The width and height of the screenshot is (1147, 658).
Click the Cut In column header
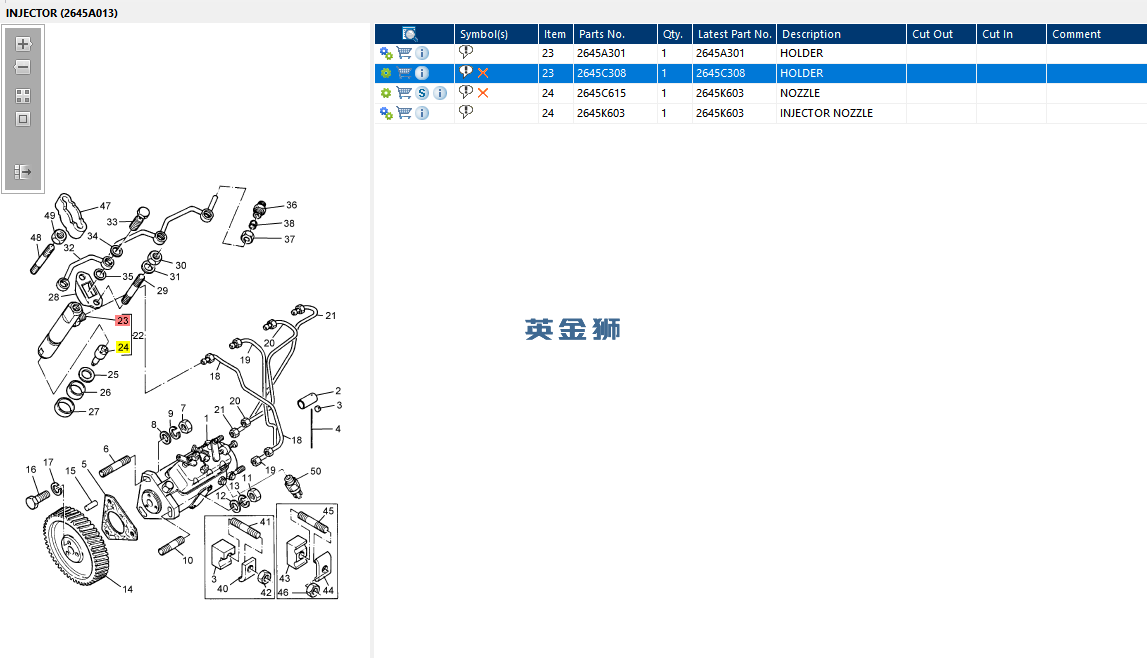[x=1012, y=34]
